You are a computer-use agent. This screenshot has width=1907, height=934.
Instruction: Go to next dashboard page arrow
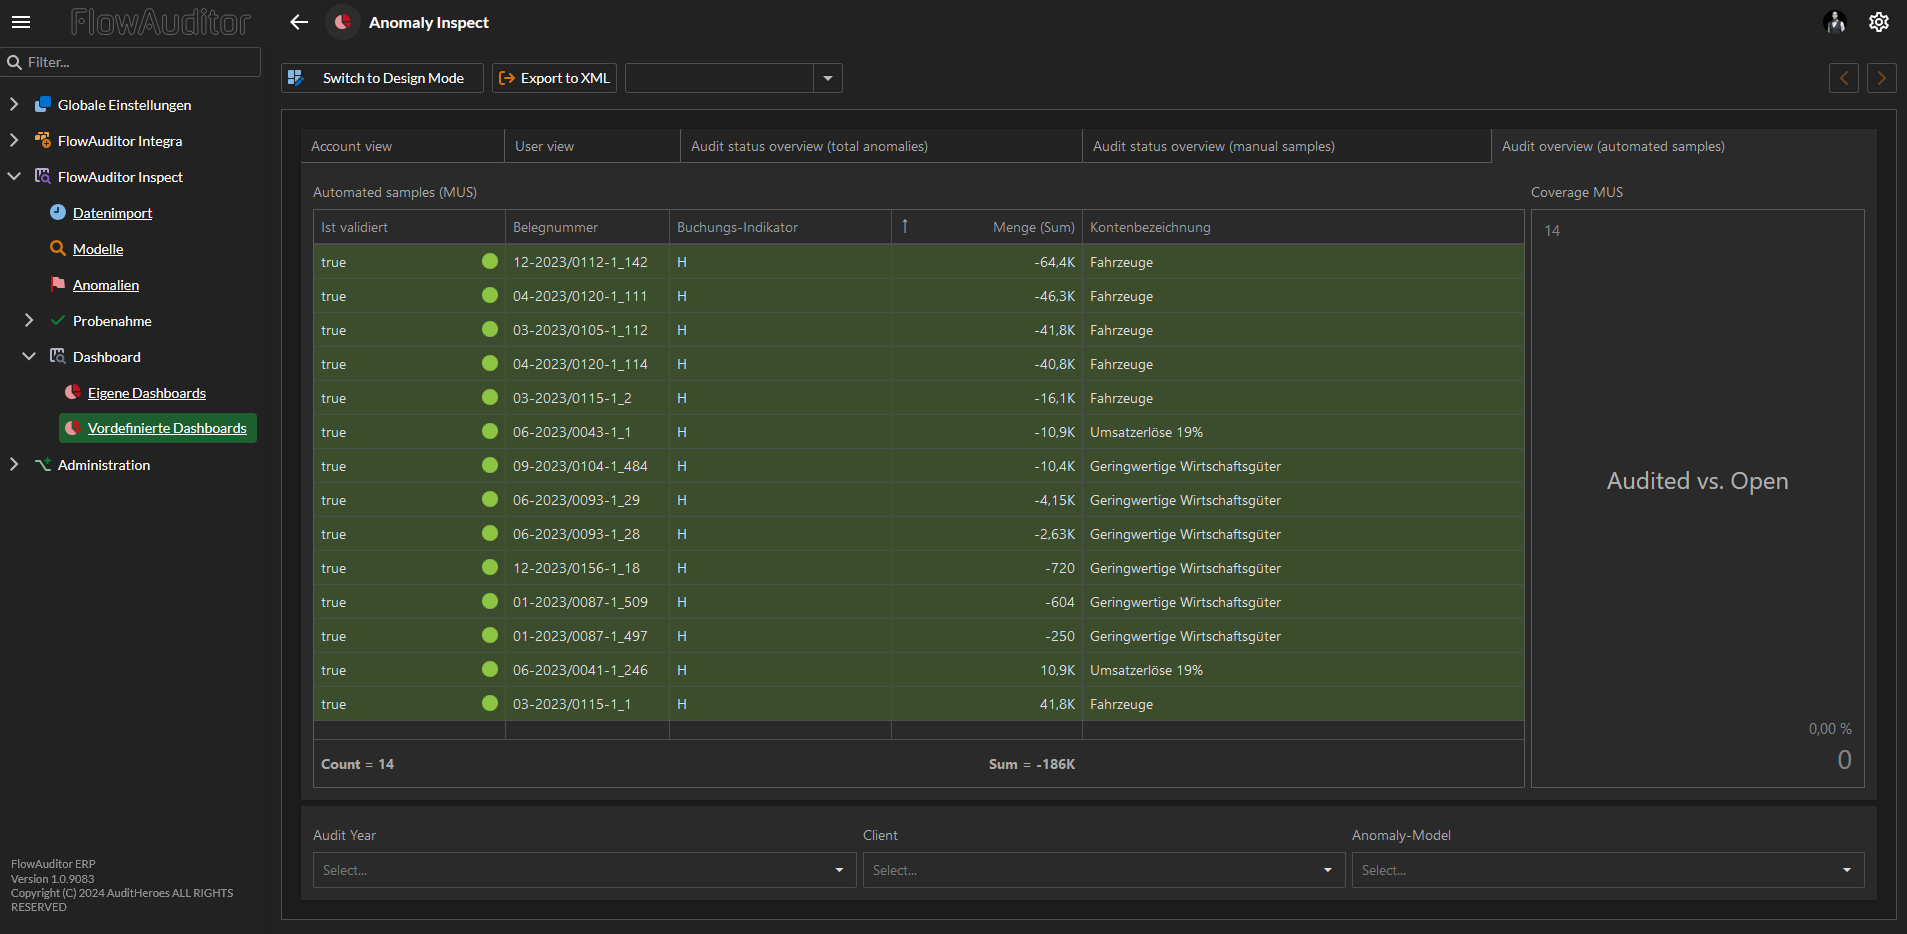[1881, 78]
